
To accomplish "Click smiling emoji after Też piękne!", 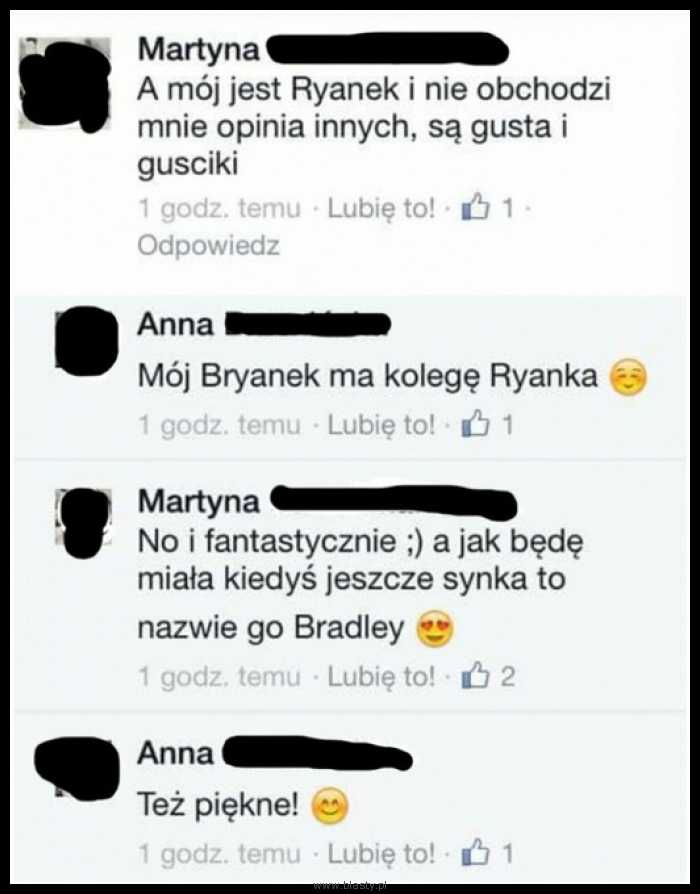I will click(x=329, y=806).
